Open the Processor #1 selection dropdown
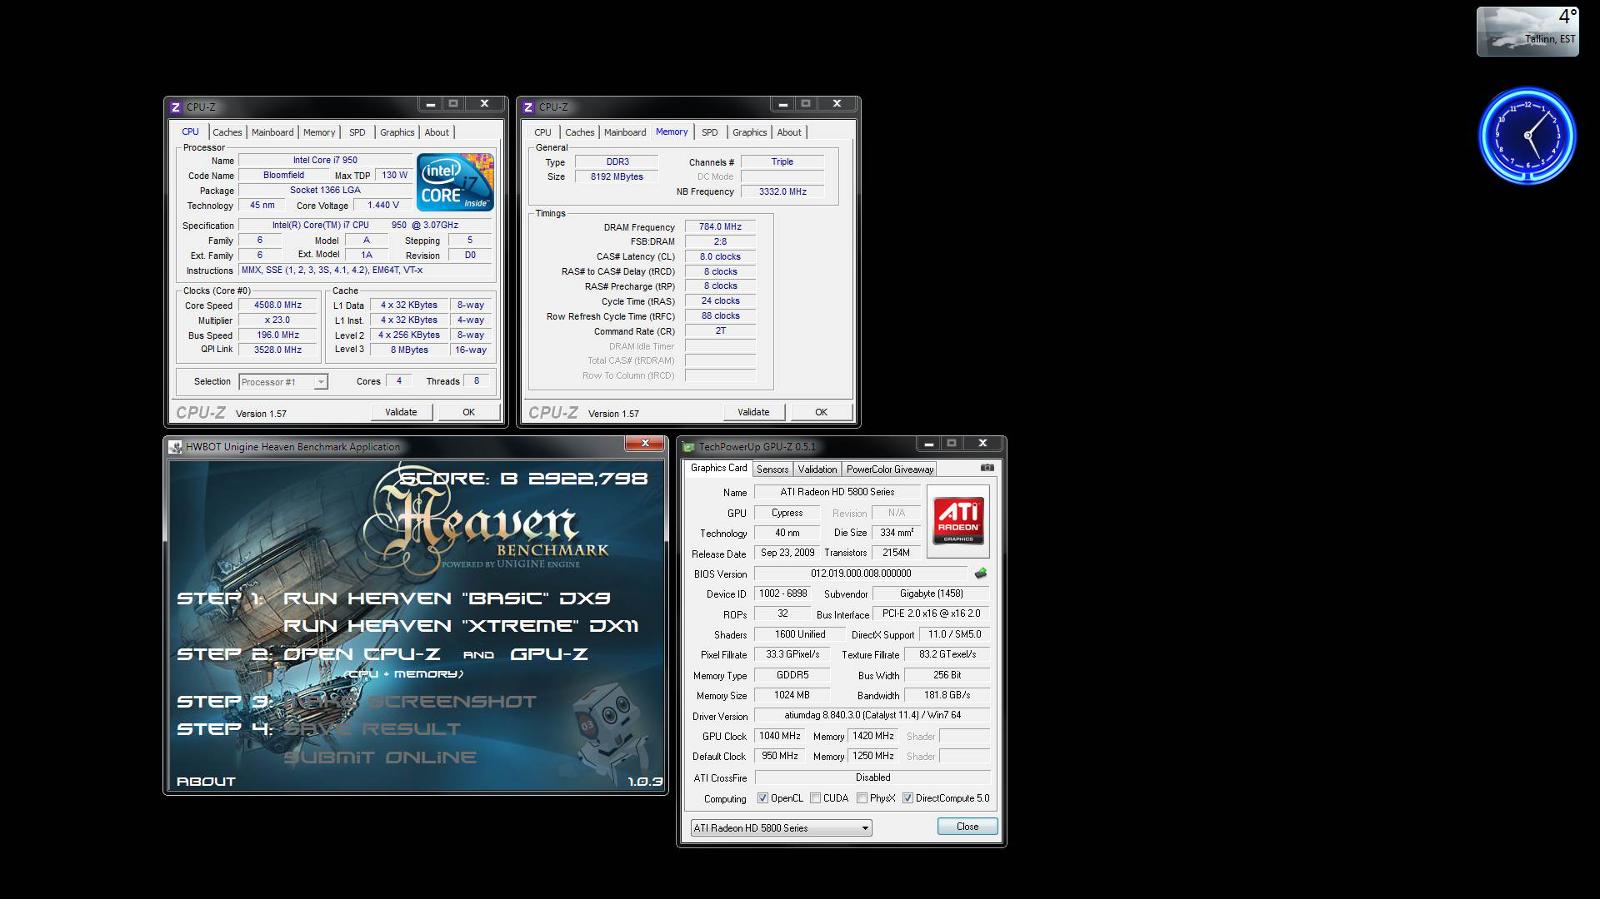The width and height of the screenshot is (1600, 899). [283, 382]
